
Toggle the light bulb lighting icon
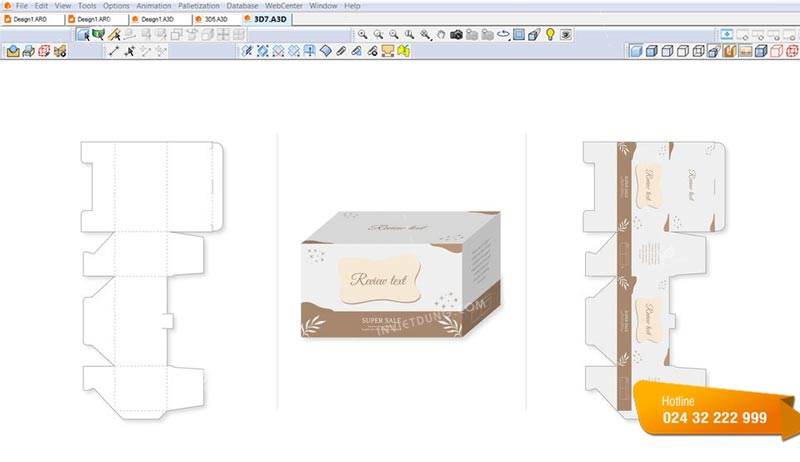(x=550, y=35)
